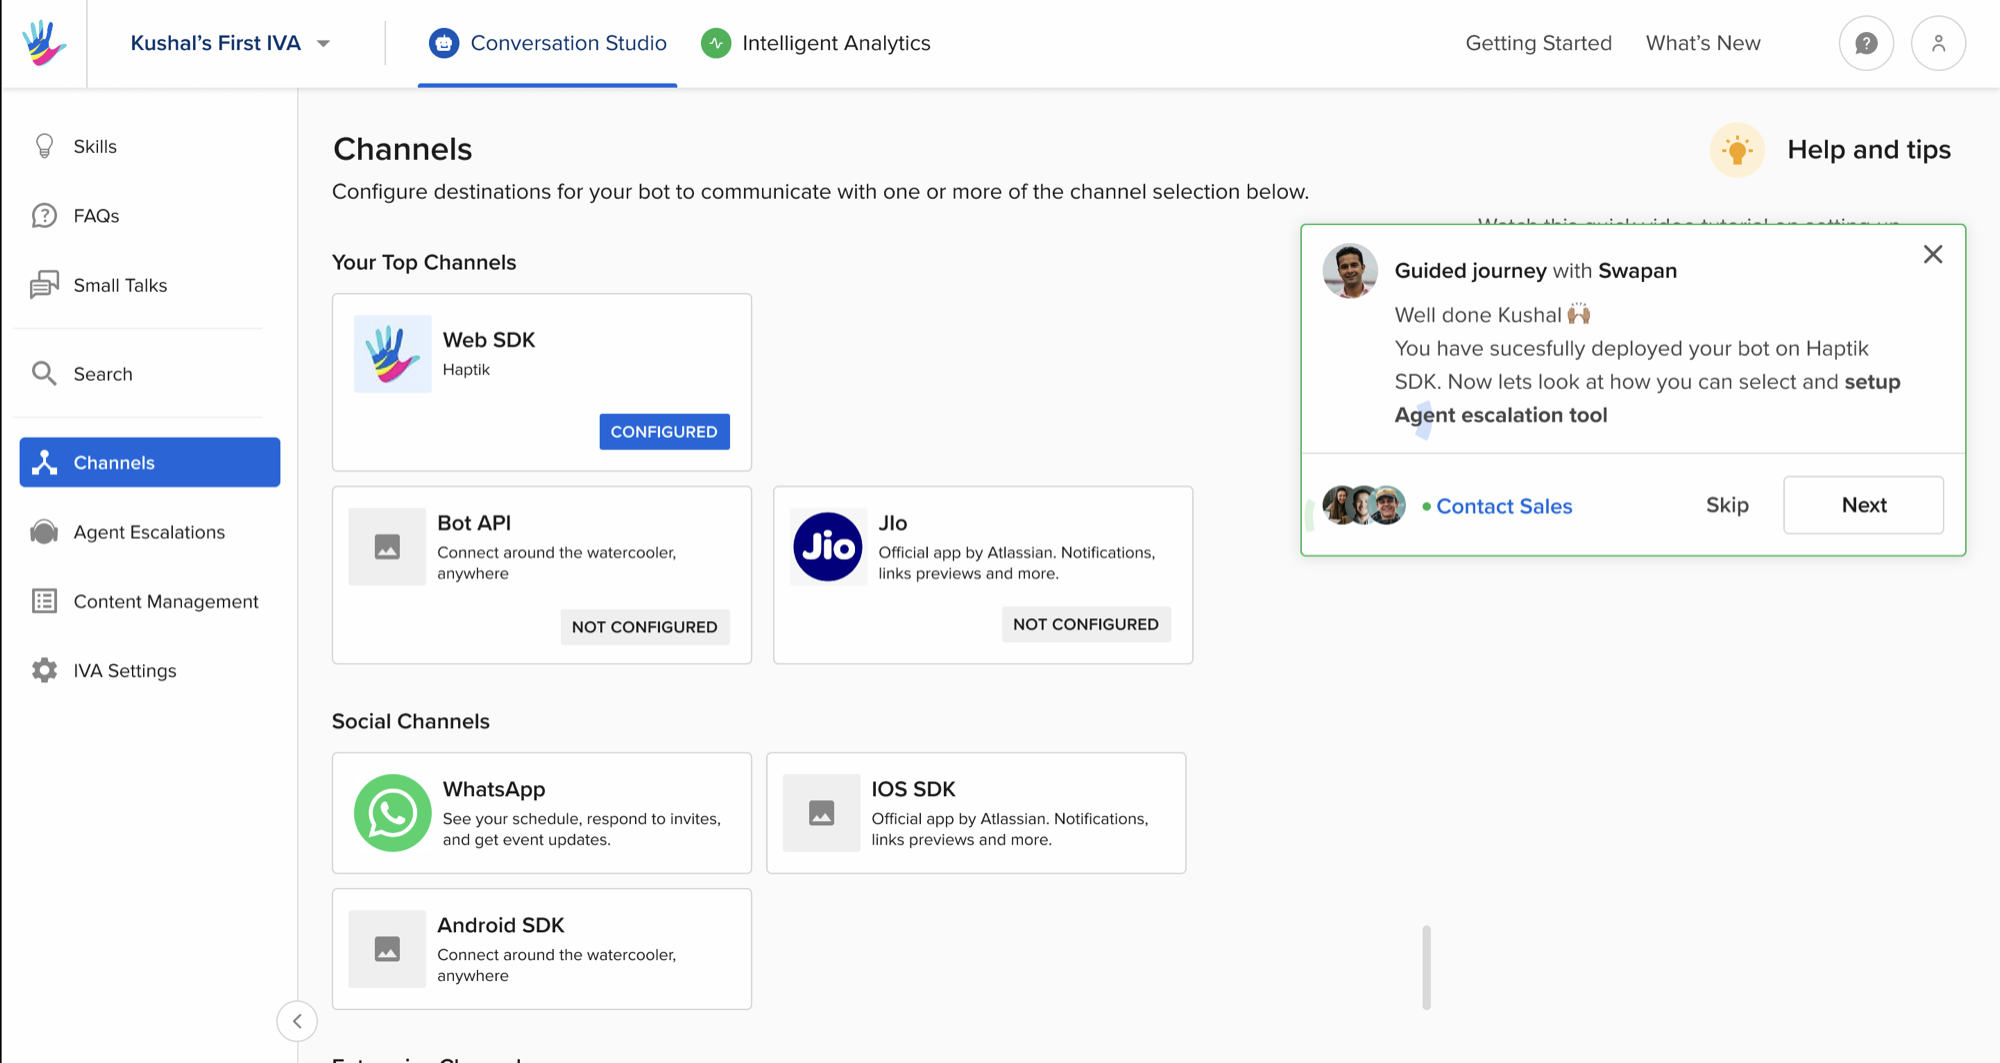The image size is (2000, 1063).
Task: Open Agent Escalations sidebar icon
Action: pyautogui.click(x=43, y=531)
